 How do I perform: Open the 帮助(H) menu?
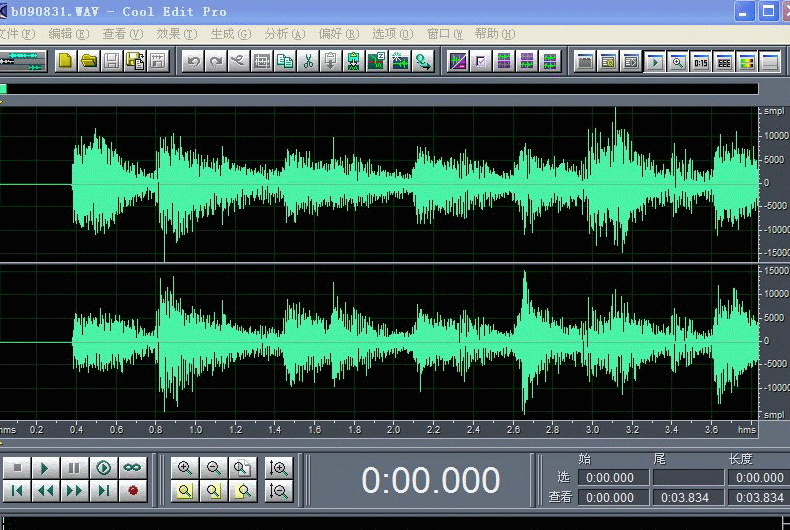pos(494,34)
